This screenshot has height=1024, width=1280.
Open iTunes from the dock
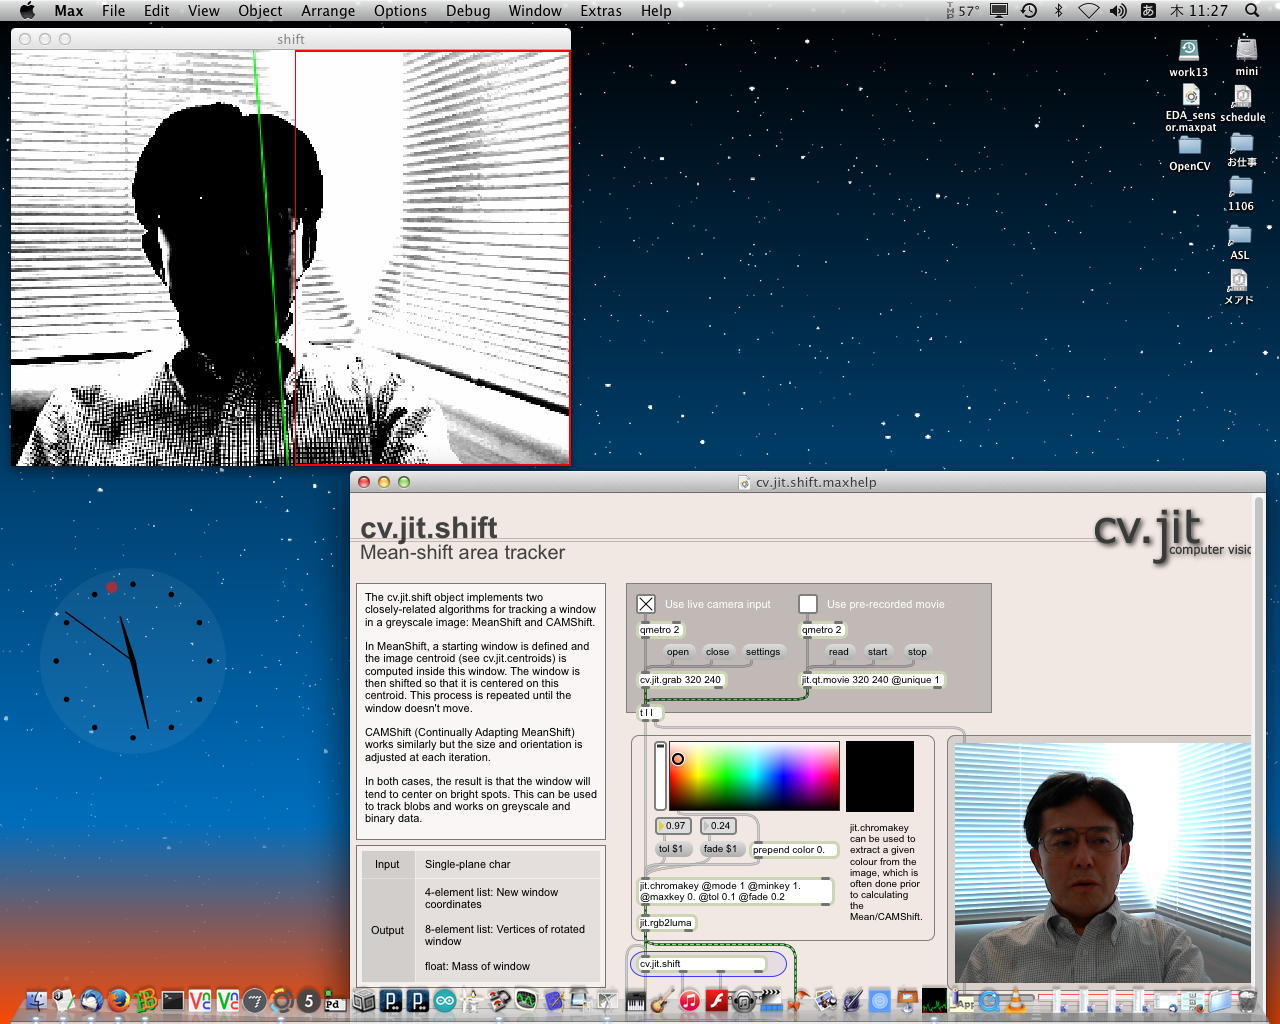pyautogui.click(x=689, y=1000)
